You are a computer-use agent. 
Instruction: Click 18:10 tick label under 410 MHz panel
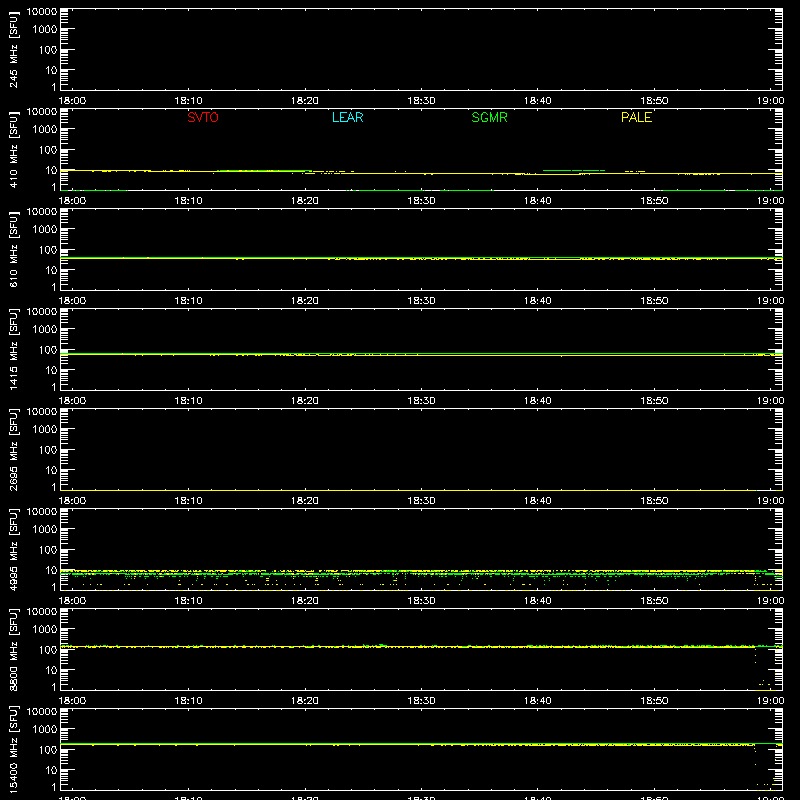click(x=188, y=201)
